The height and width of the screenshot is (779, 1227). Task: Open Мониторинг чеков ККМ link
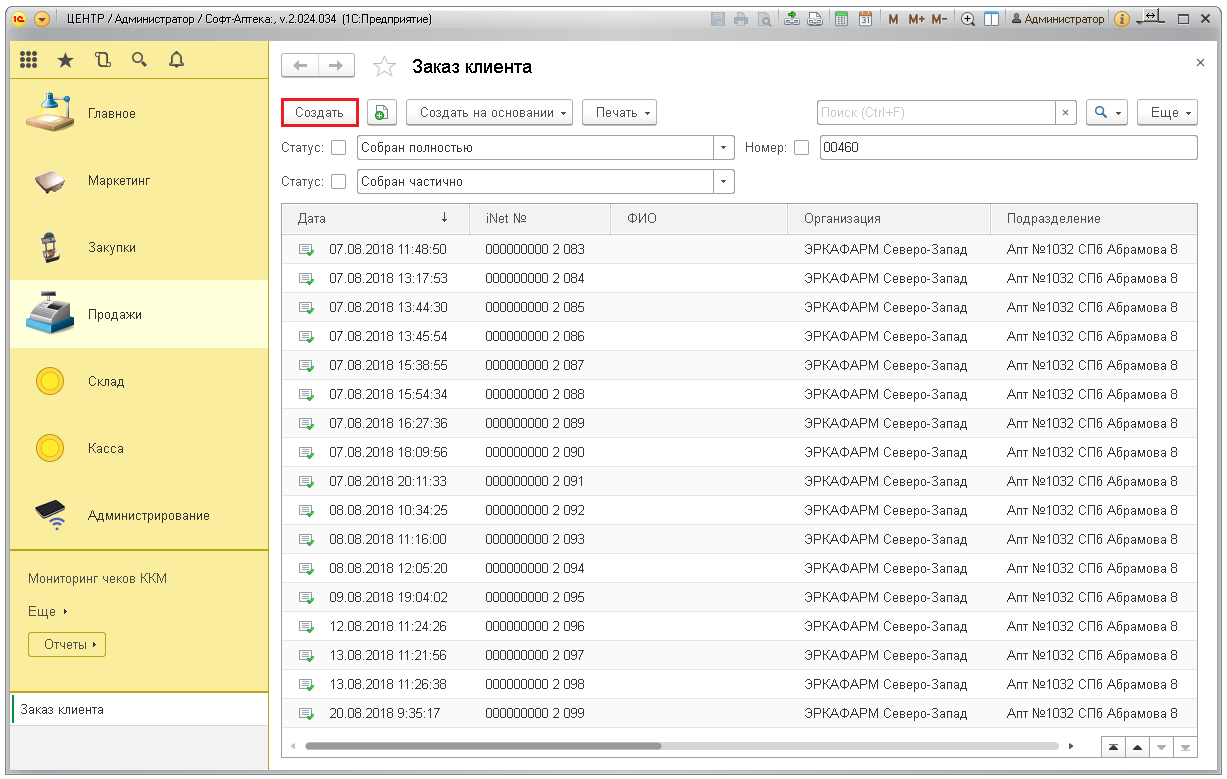pyautogui.click(x=97, y=578)
